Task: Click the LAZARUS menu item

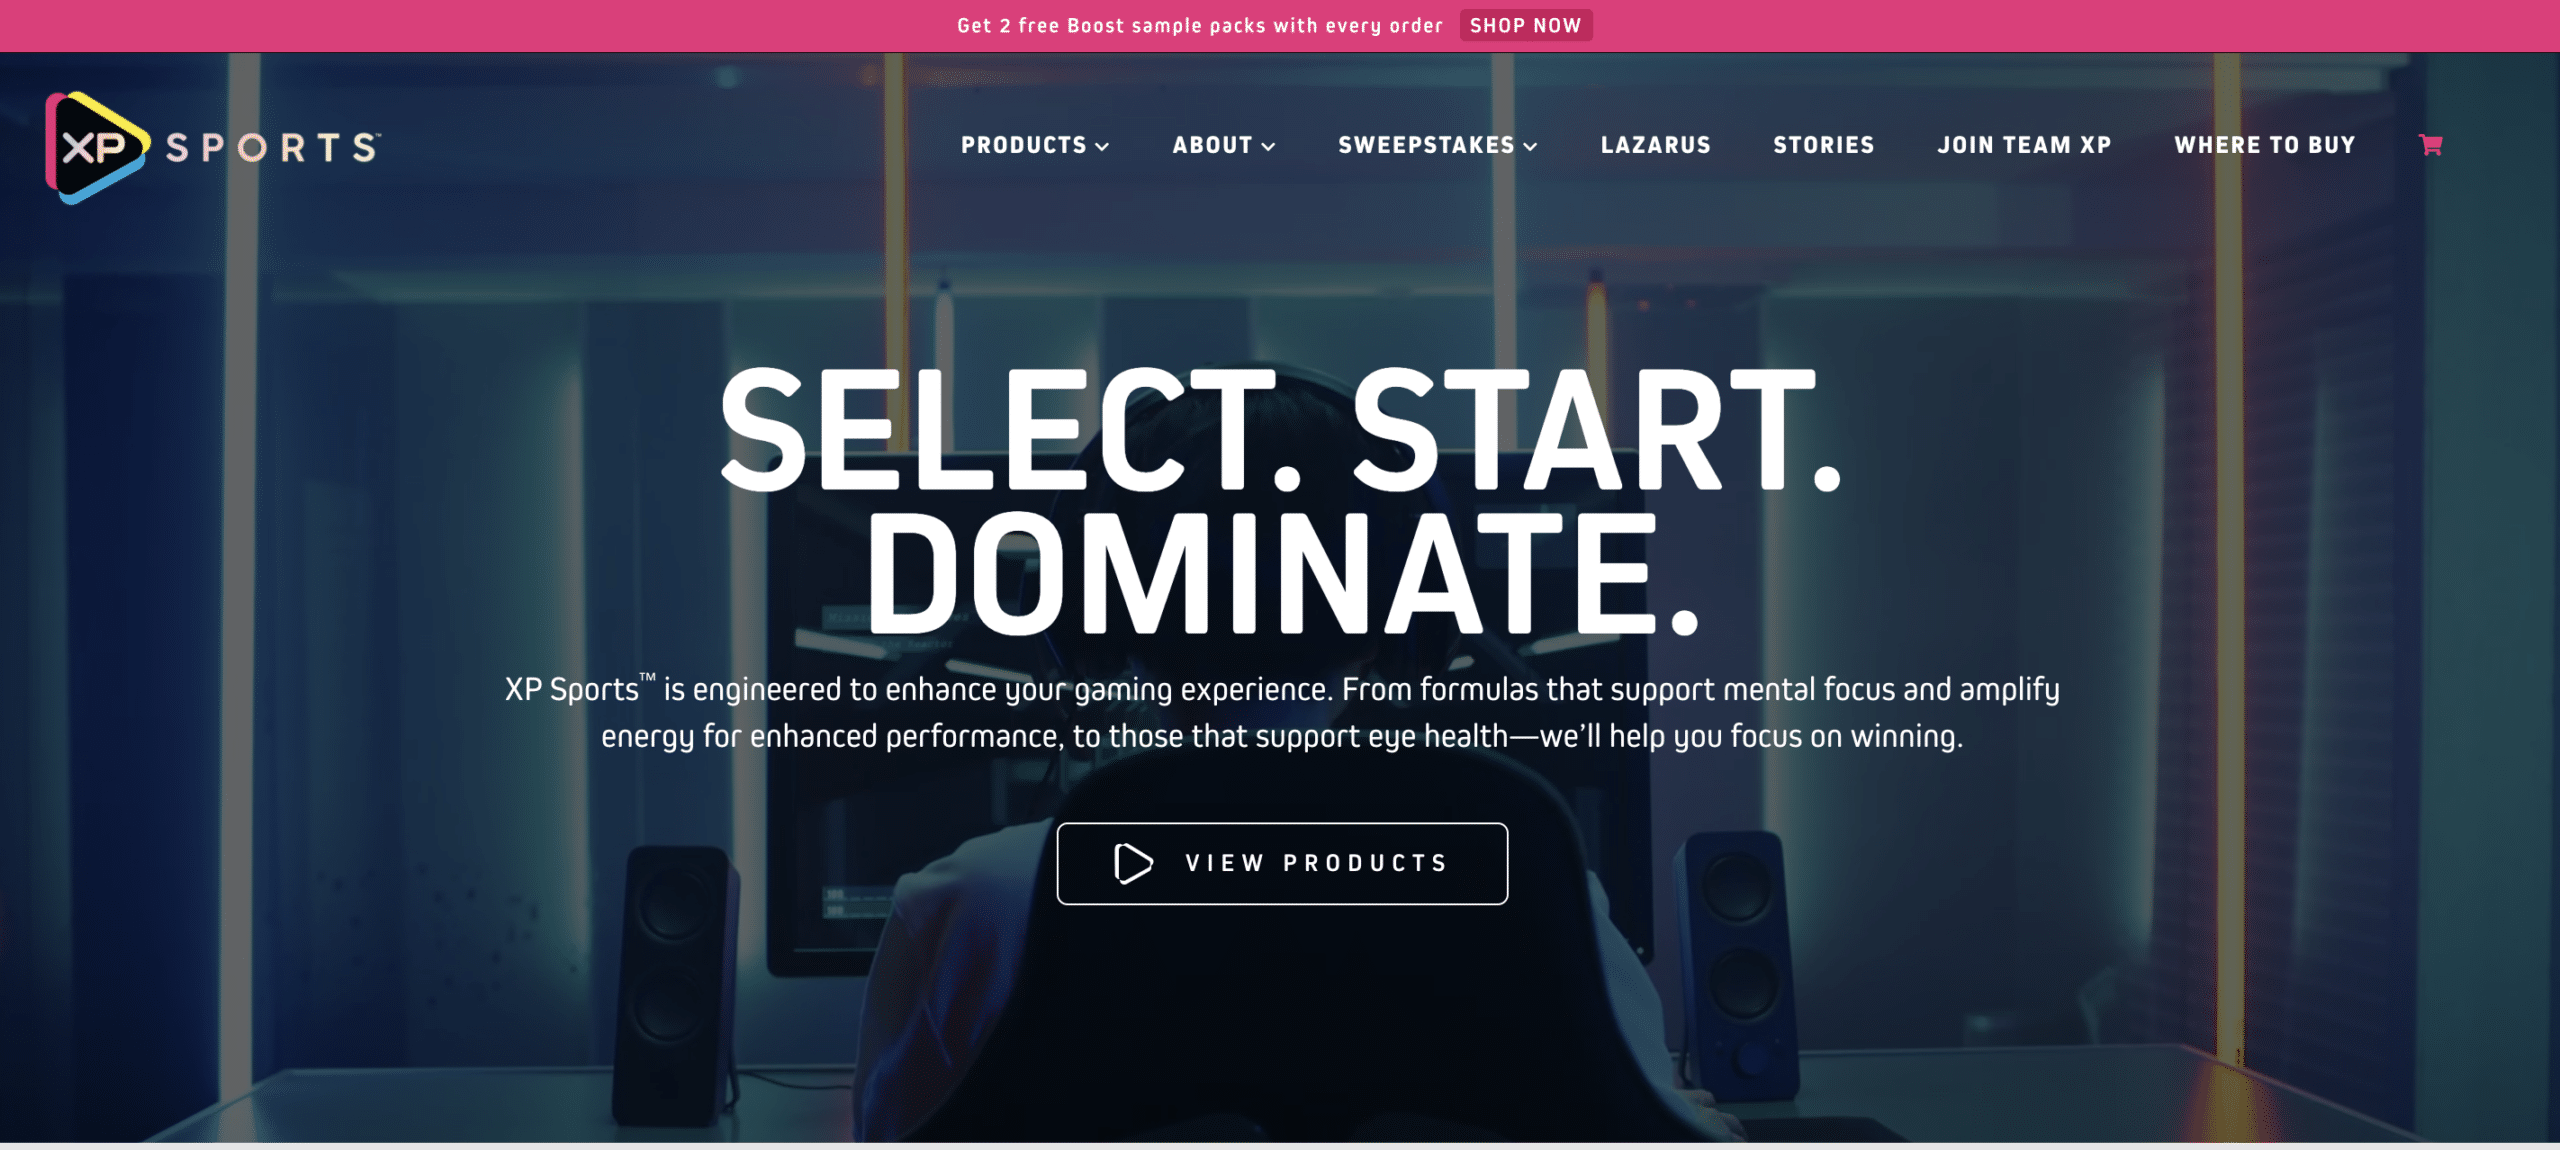Action: [1656, 145]
